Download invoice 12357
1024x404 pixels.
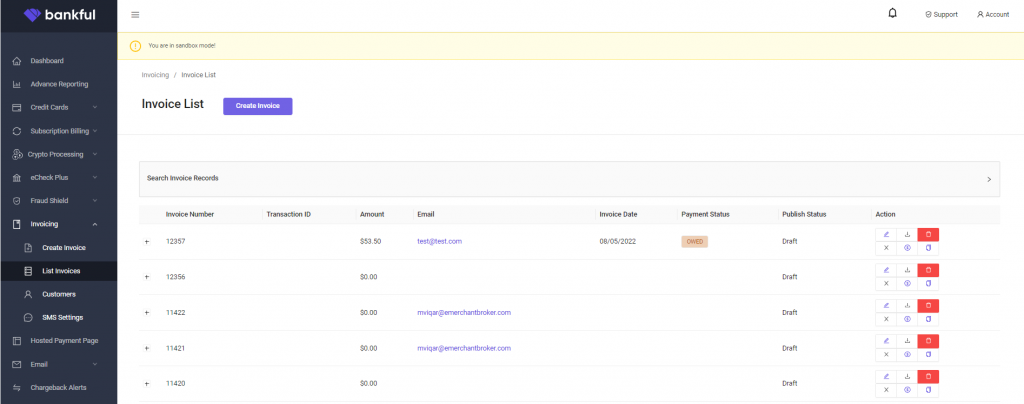pos(907,234)
